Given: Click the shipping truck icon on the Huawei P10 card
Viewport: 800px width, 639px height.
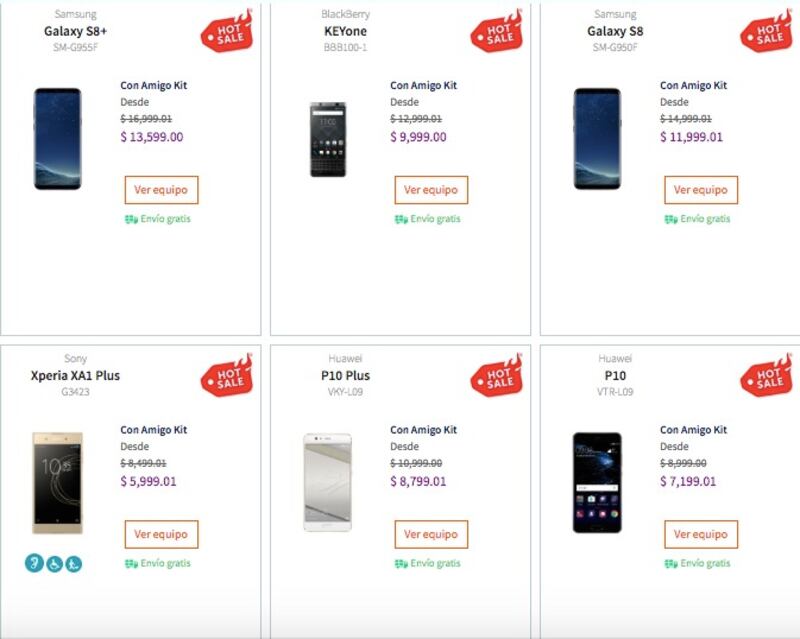Looking at the screenshot, I should [670, 563].
